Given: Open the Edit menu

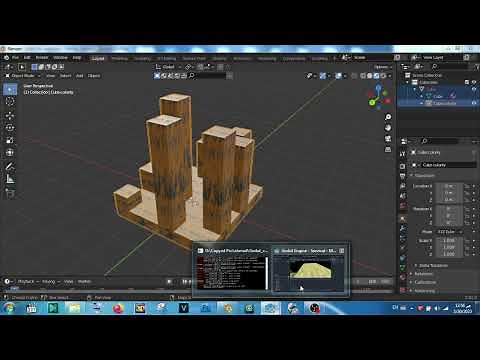Looking at the screenshot, I should (27, 58).
